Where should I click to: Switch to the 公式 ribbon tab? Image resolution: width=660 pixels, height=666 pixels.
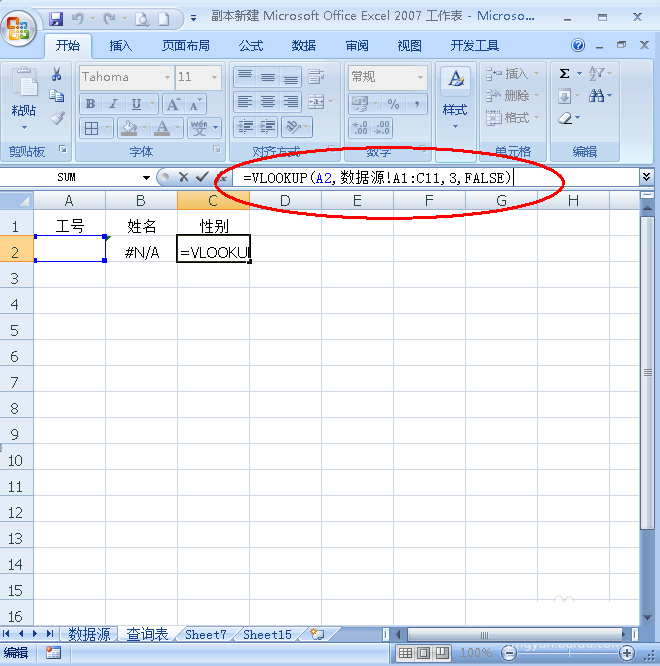(x=251, y=45)
